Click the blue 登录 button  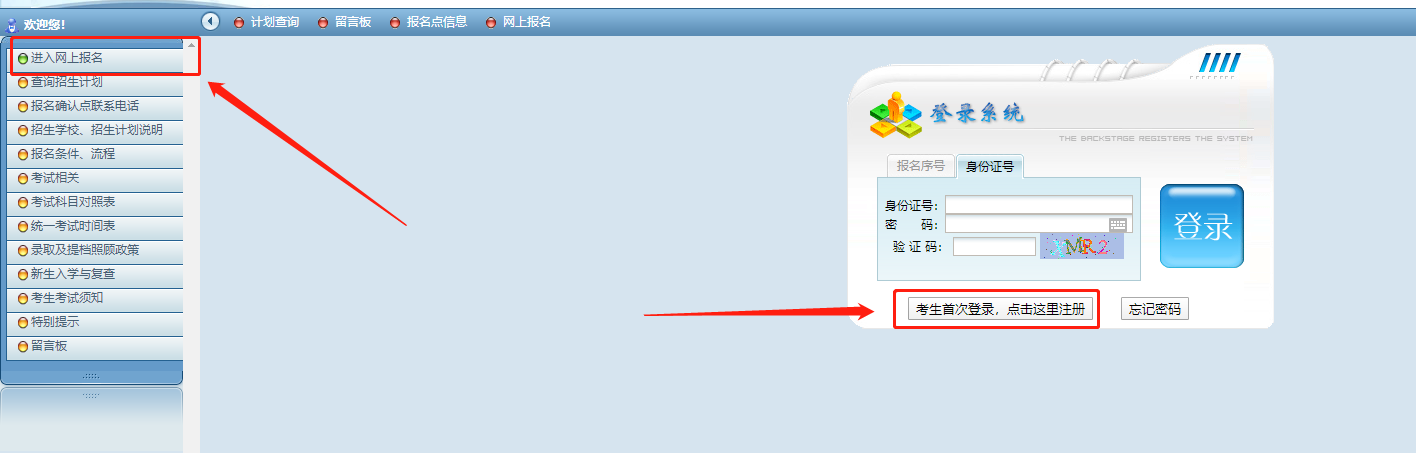(1202, 226)
